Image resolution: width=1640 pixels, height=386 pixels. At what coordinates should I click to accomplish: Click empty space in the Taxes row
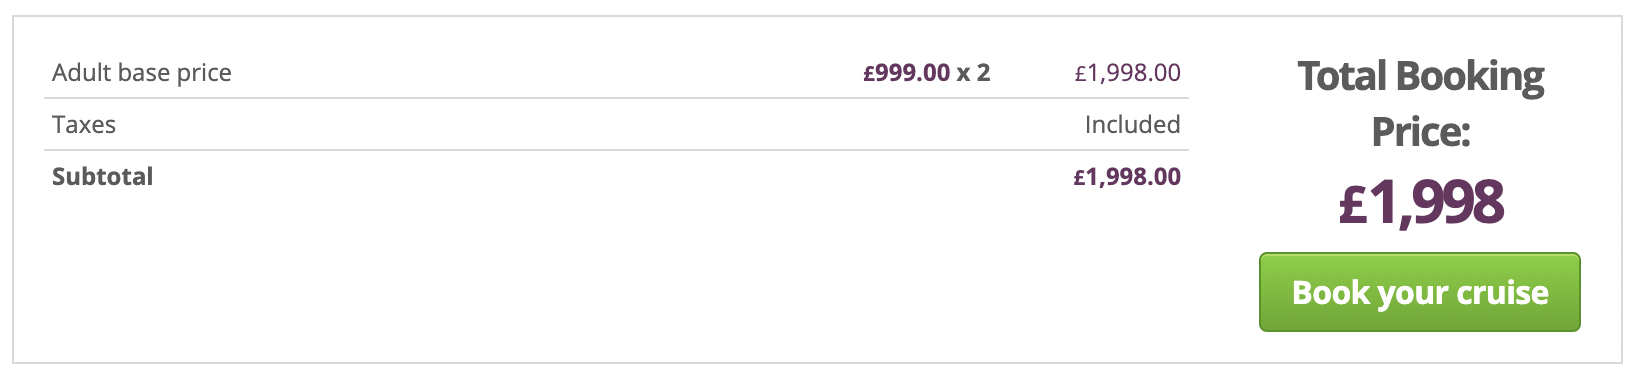click(x=600, y=125)
